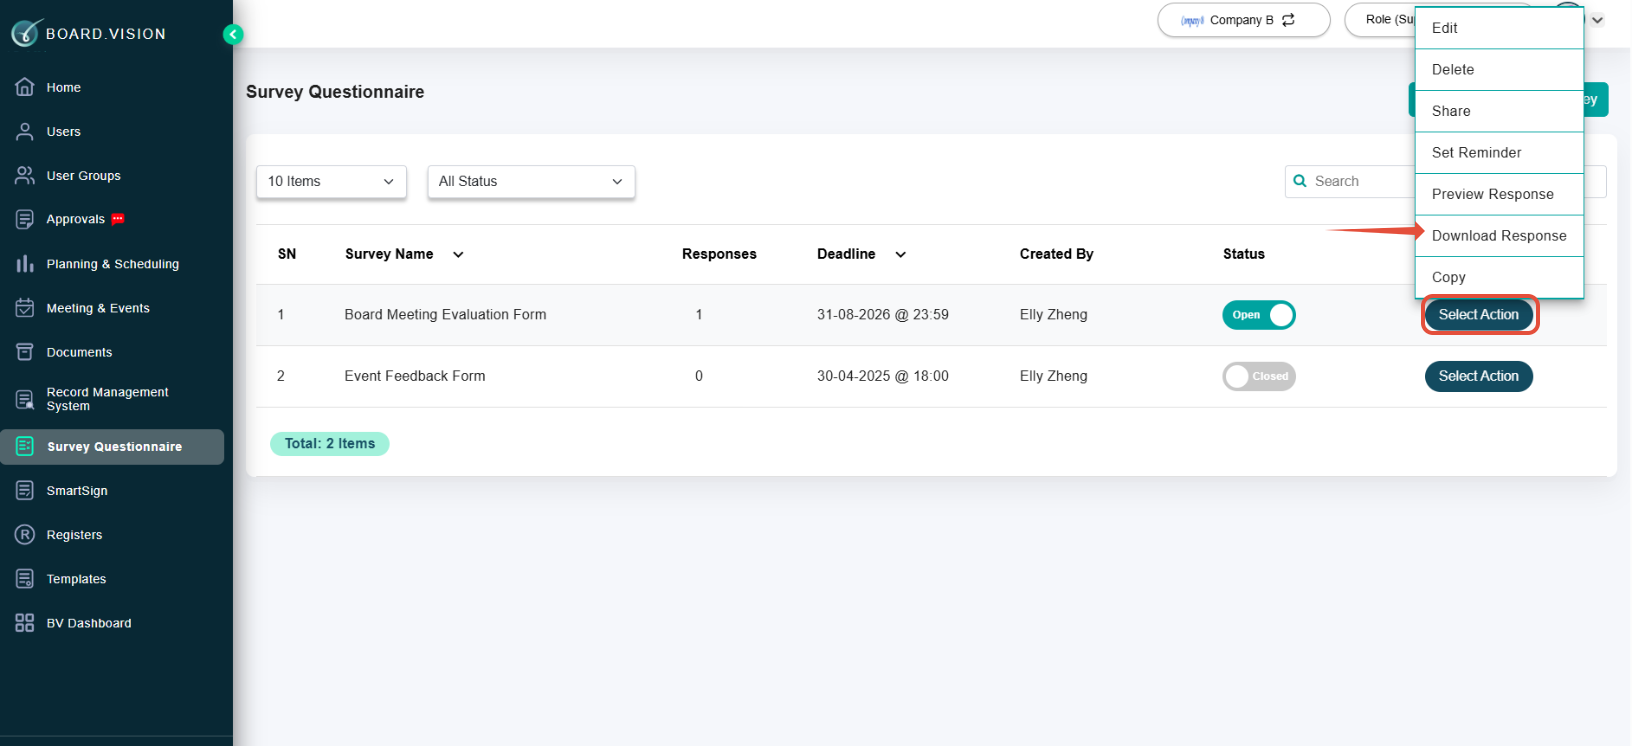Click the search magnifier icon

coord(1300,181)
